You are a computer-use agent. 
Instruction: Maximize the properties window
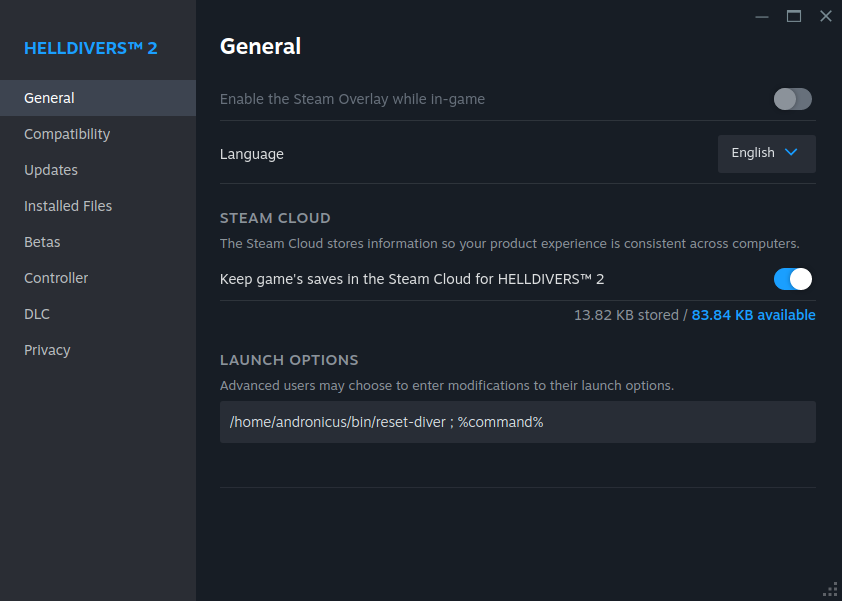click(x=793, y=16)
